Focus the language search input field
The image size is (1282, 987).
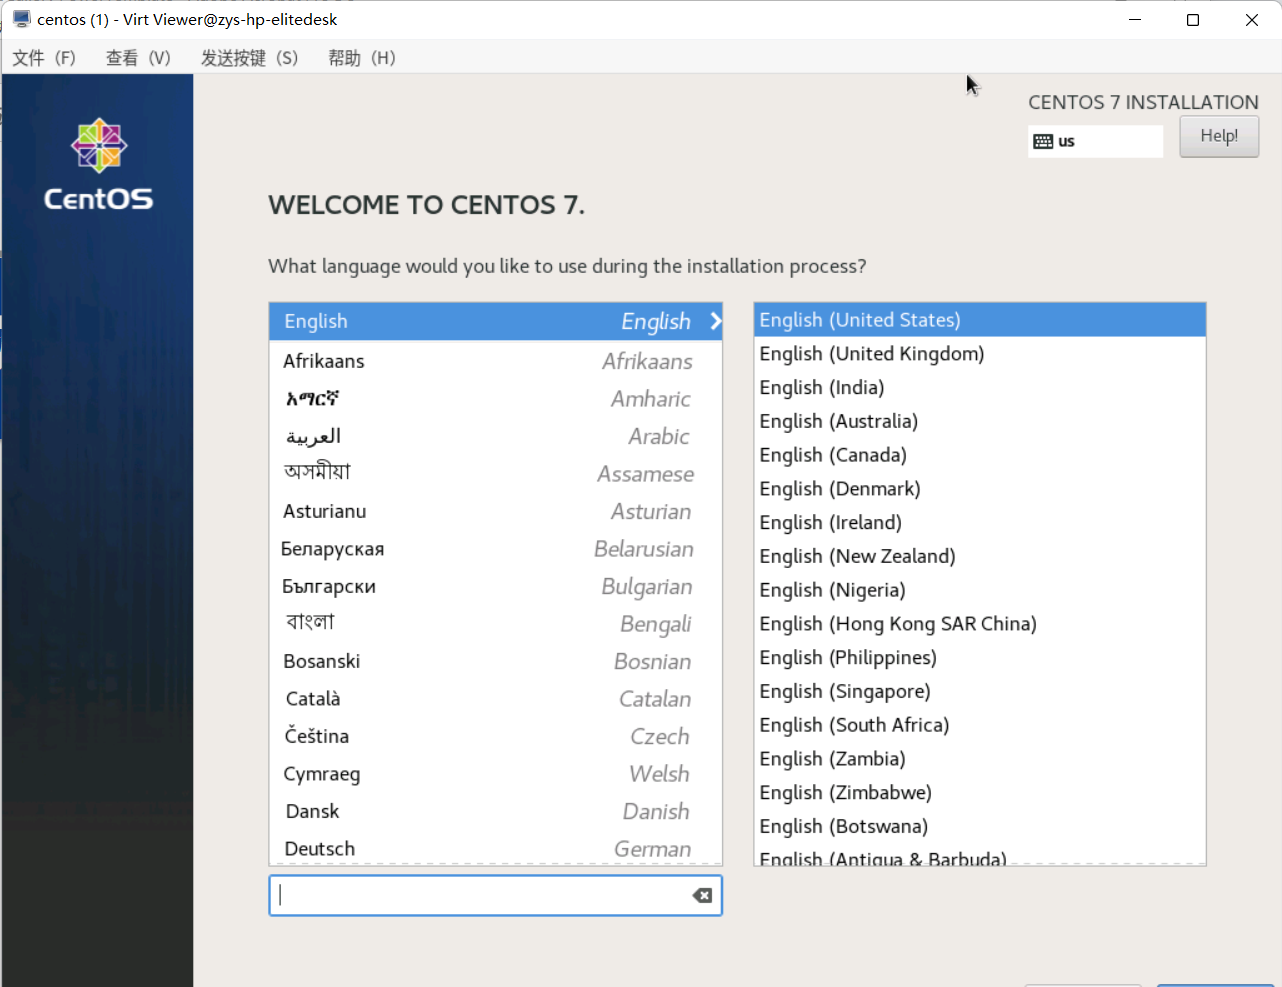tap(480, 895)
